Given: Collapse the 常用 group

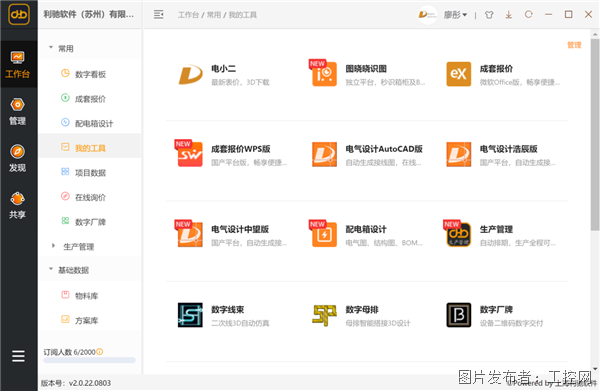Looking at the screenshot, I should click(x=51, y=48).
